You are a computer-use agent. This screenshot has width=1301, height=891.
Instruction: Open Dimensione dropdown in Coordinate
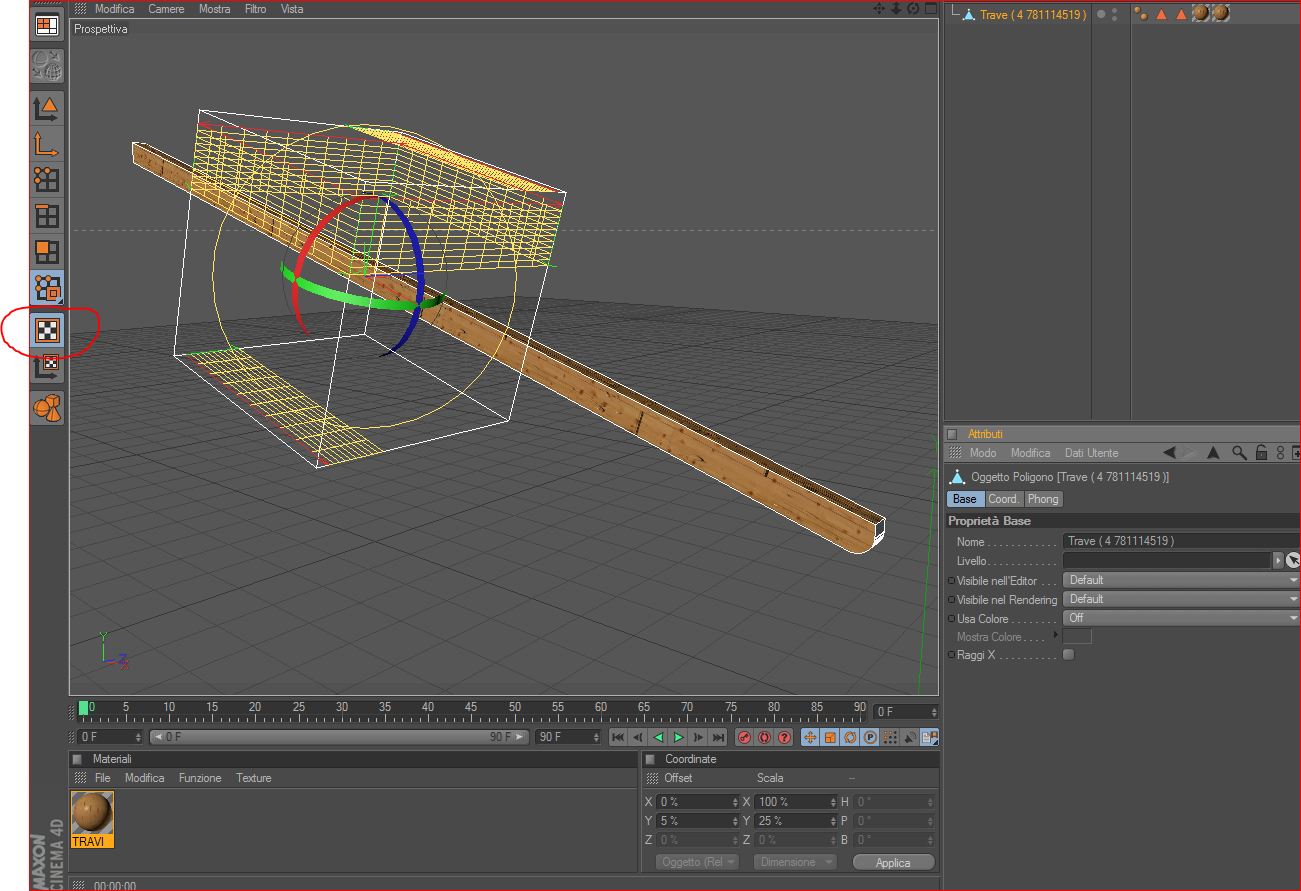click(795, 862)
